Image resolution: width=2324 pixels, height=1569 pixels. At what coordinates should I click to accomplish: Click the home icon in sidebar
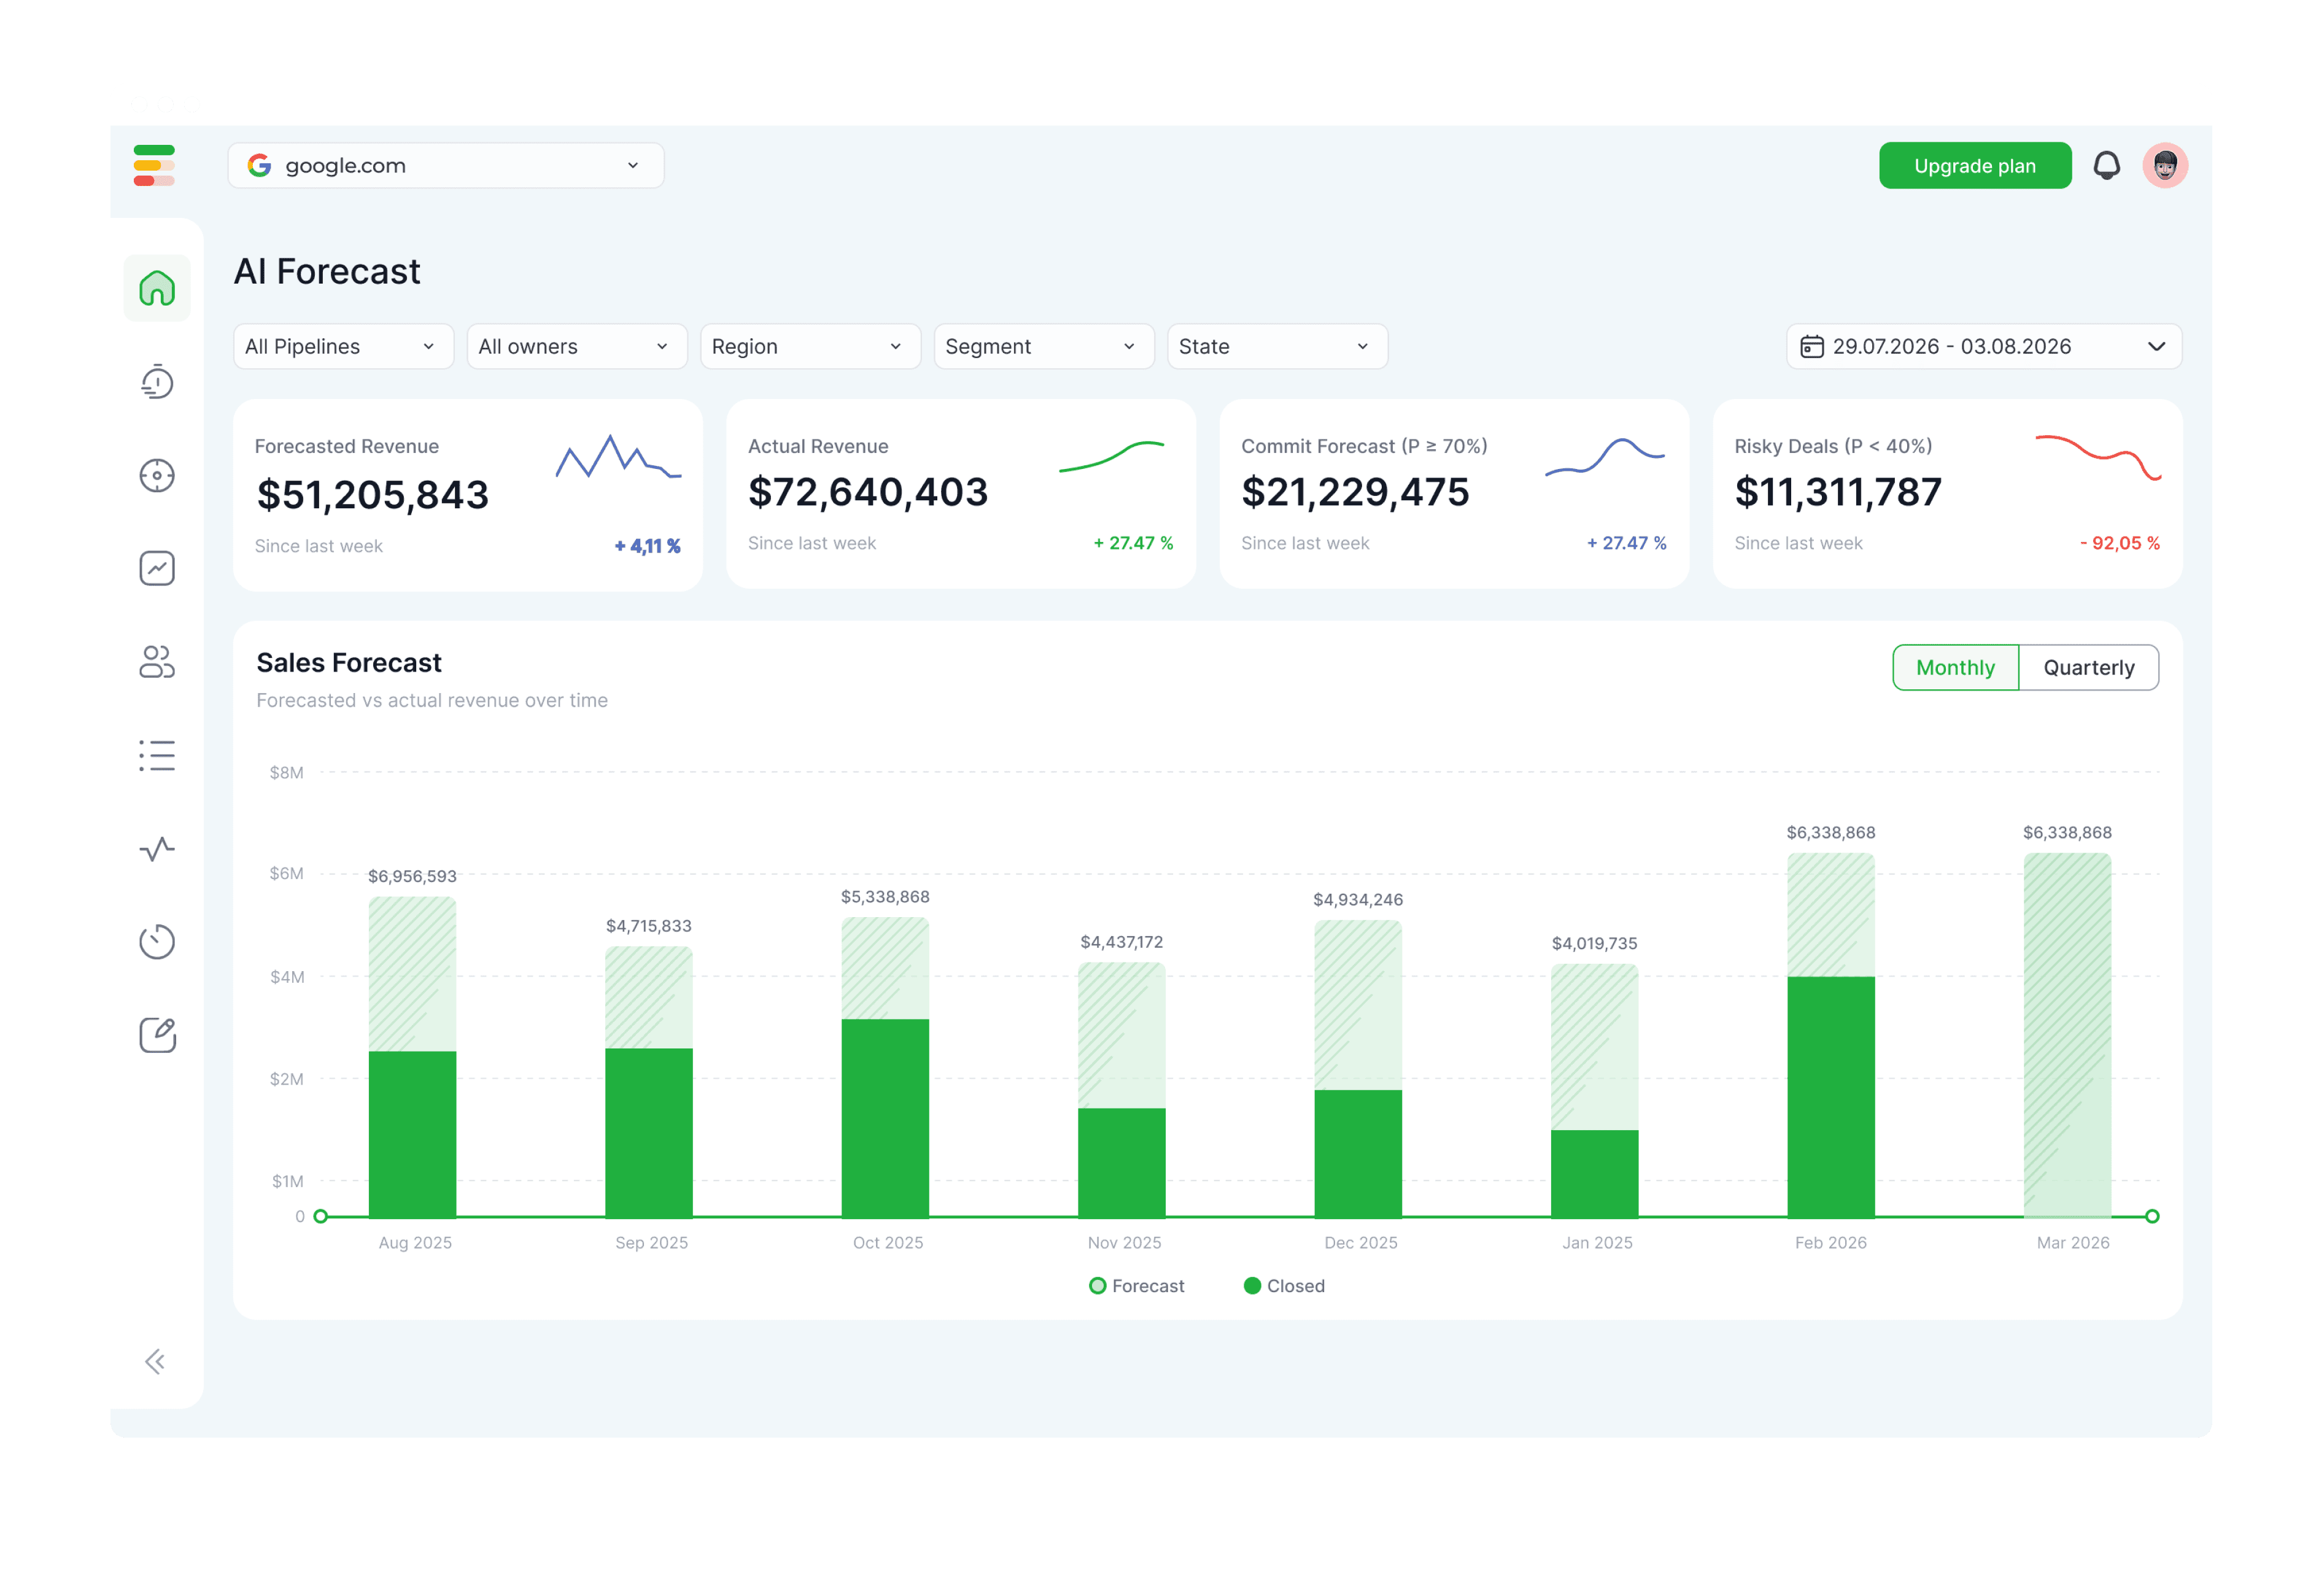pyautogui.click(x=157, y=288)
